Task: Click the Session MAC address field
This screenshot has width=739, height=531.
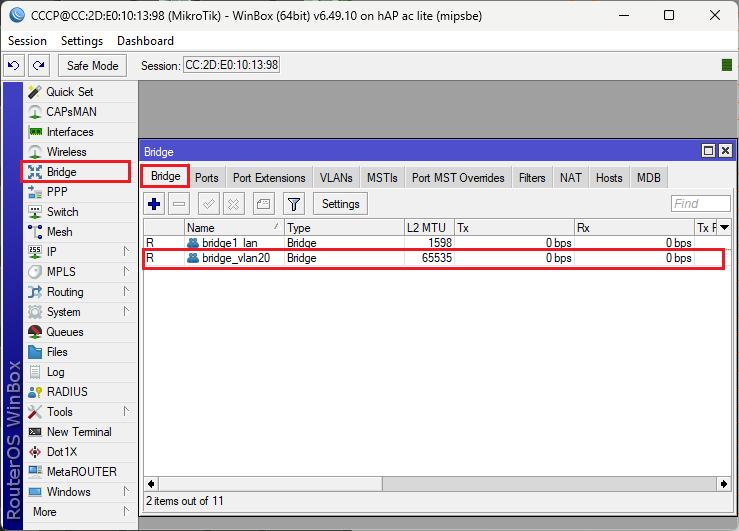Action: click(231, 65)
